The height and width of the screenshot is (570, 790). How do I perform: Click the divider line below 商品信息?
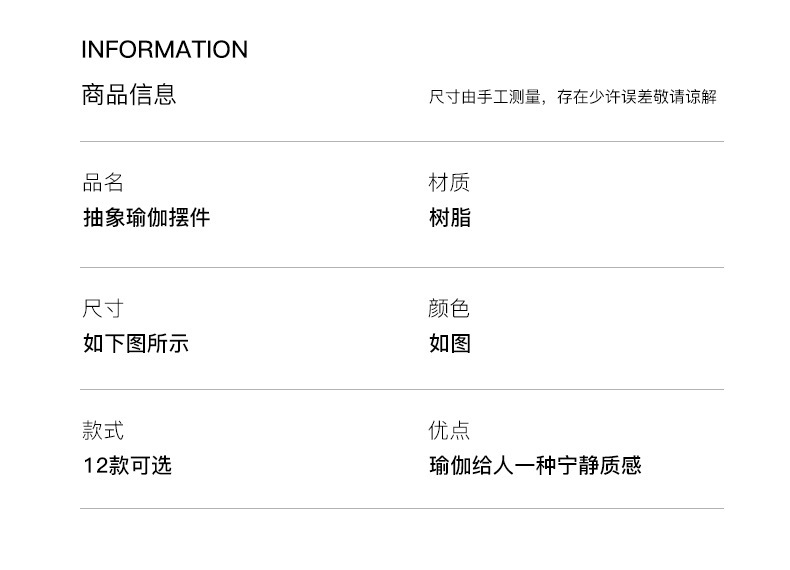[402, 141]
